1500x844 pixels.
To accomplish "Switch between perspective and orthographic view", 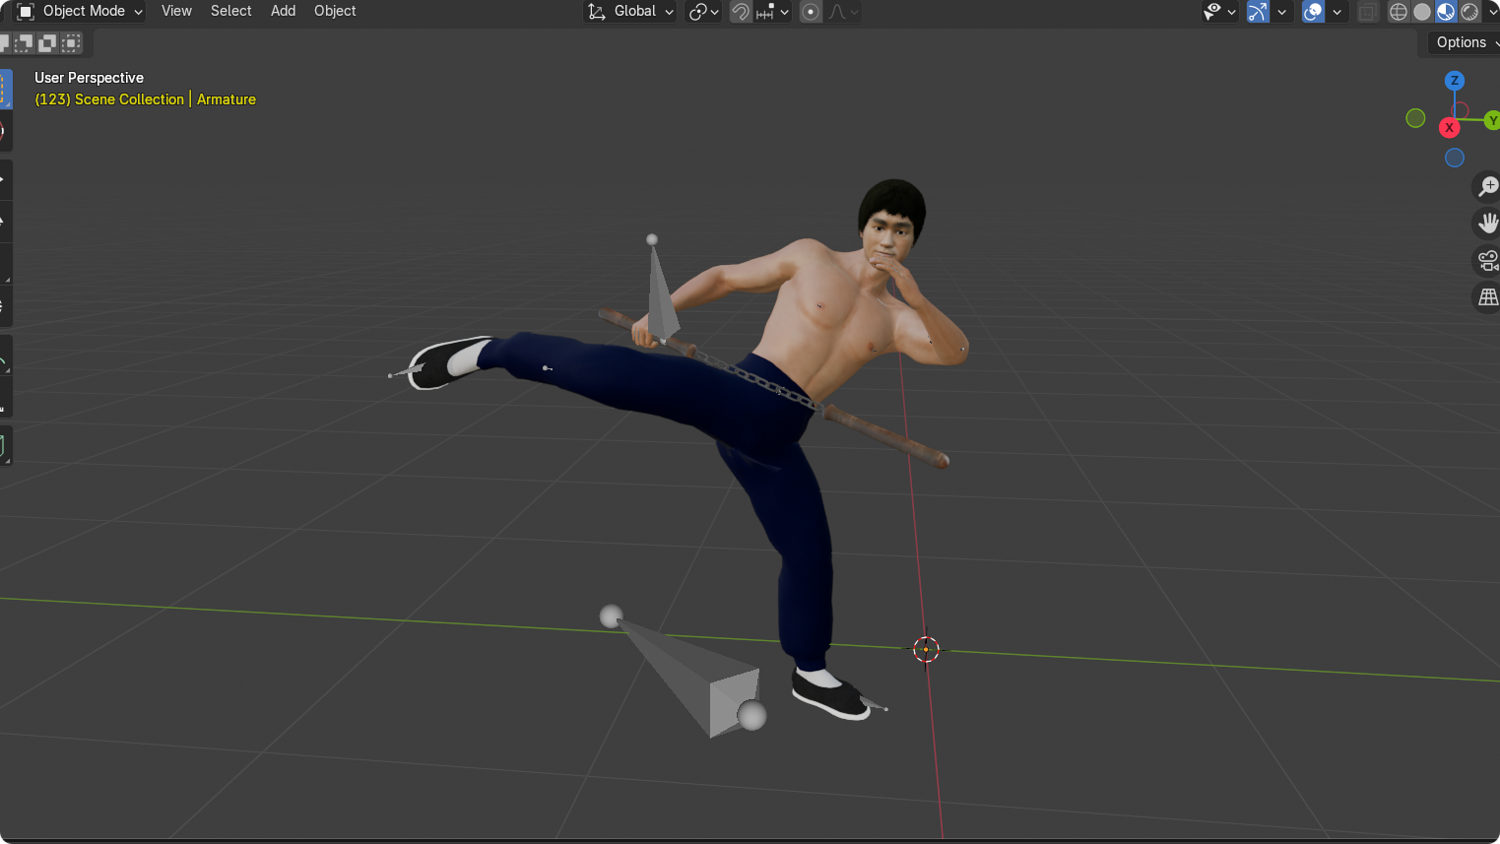I will [x=1488, y=297].
